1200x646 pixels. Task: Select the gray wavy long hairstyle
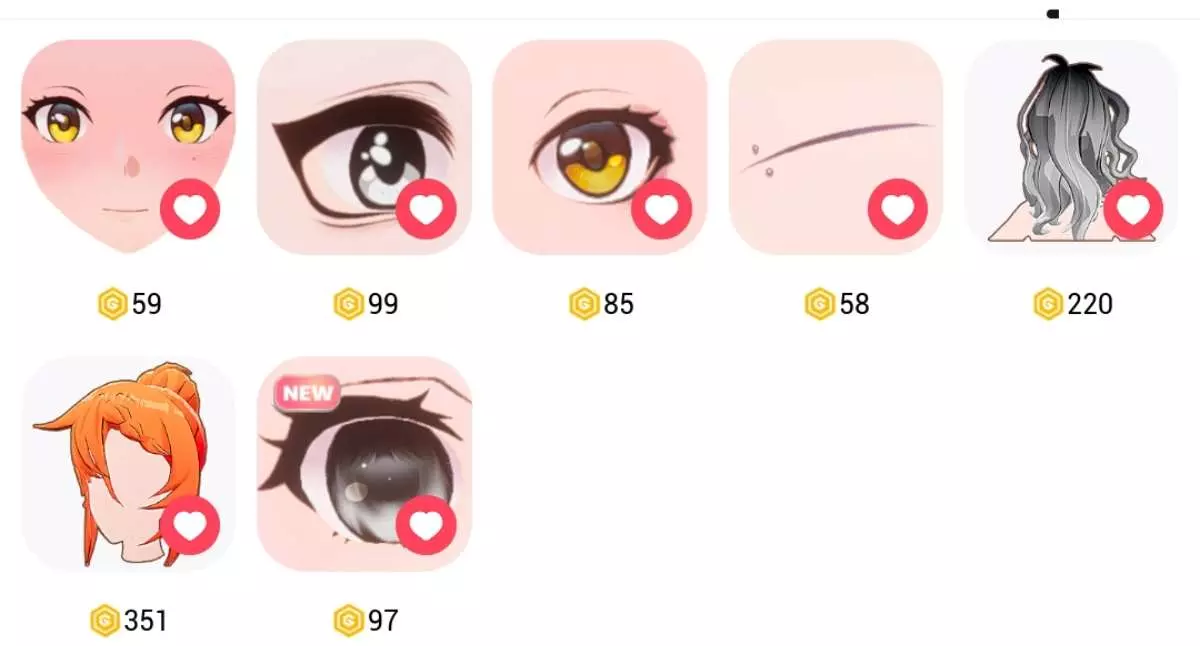tap(1072, 147)
